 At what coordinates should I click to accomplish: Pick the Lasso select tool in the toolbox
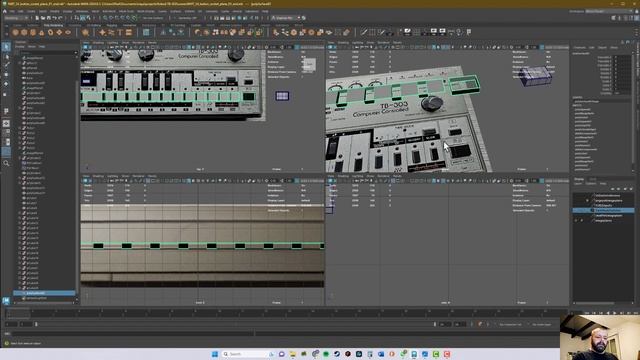[x=6, y=56]
